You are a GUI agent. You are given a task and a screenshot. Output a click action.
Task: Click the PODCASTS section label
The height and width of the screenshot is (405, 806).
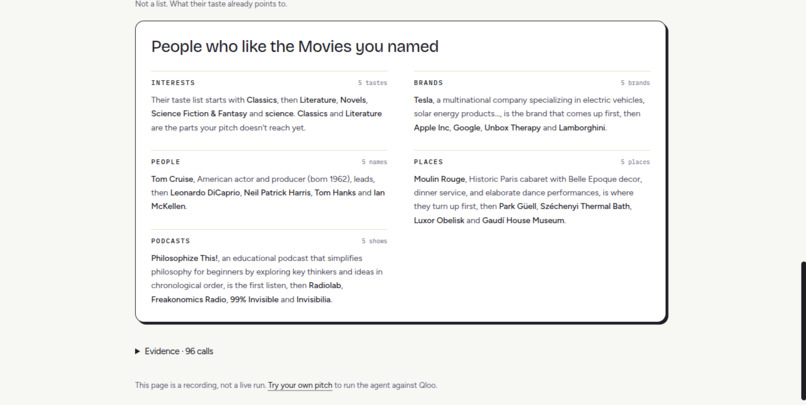171,241
